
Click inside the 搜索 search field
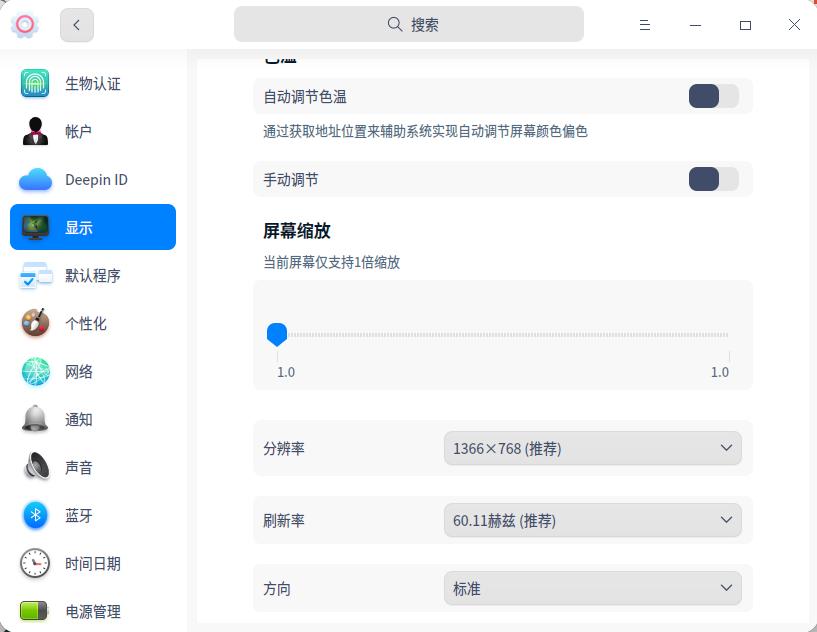tap(408, 24)
